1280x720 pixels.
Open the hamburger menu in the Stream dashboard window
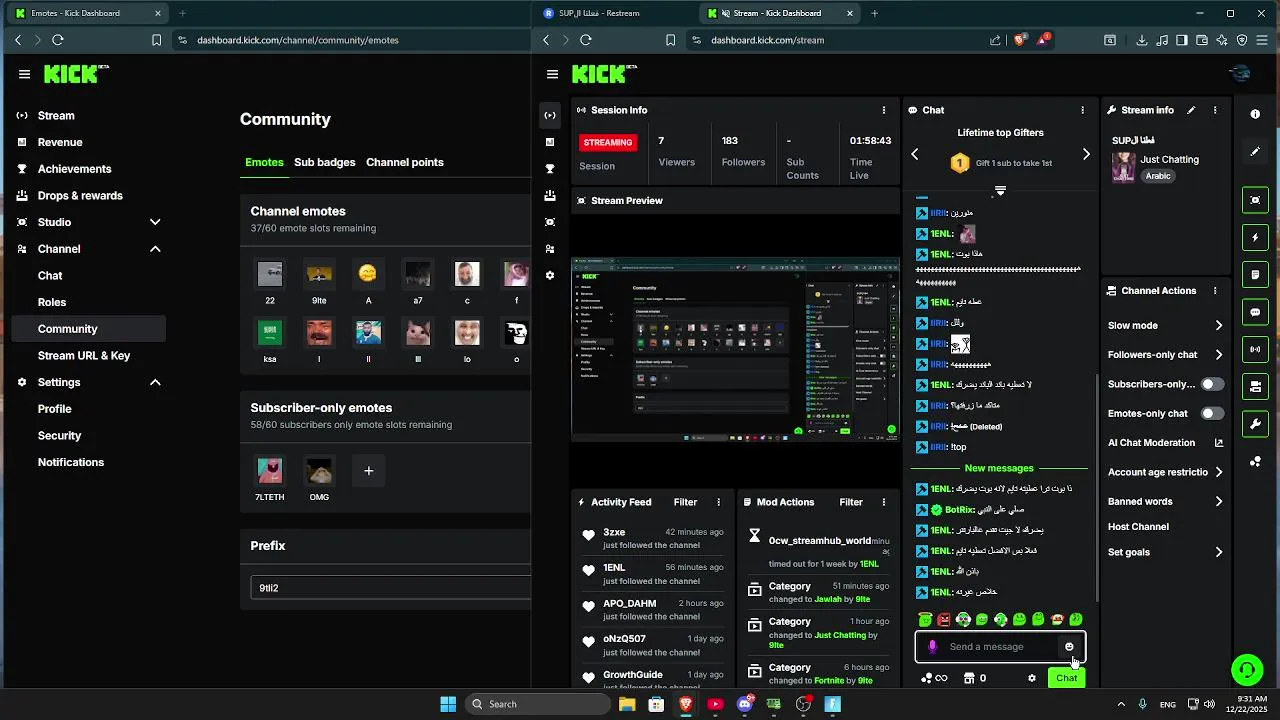coord(552,74)
